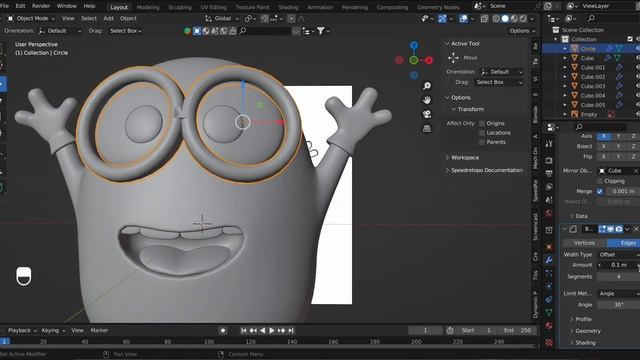Adjust the bevel Amount 0.1 m field
The width and height of the screenshot is (640, 360).
coord(618,265)
